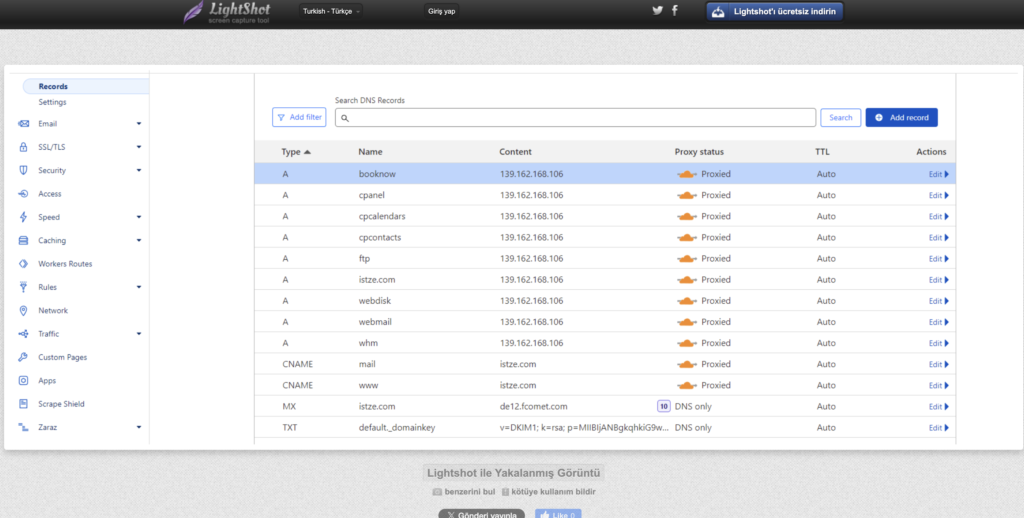Expand the Rules sidebar section
Screen dimensions: 1024x518
pyautogui.click(x=139, y=288)
